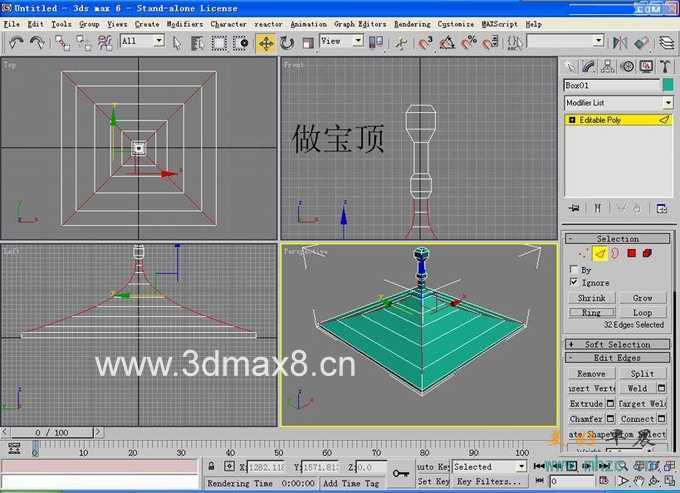This screenshot has width=680, height=493.
Task: Open the File menu
Action: 11,24
